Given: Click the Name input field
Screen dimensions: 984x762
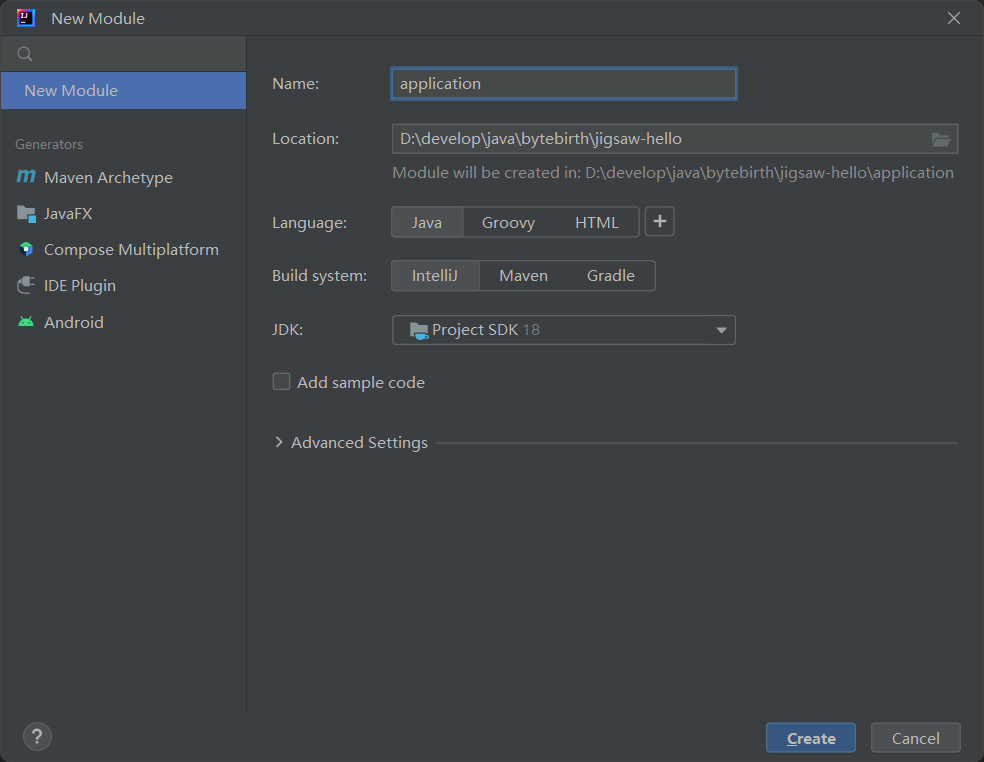Looking at the screenshot, I should coord(564,83).
